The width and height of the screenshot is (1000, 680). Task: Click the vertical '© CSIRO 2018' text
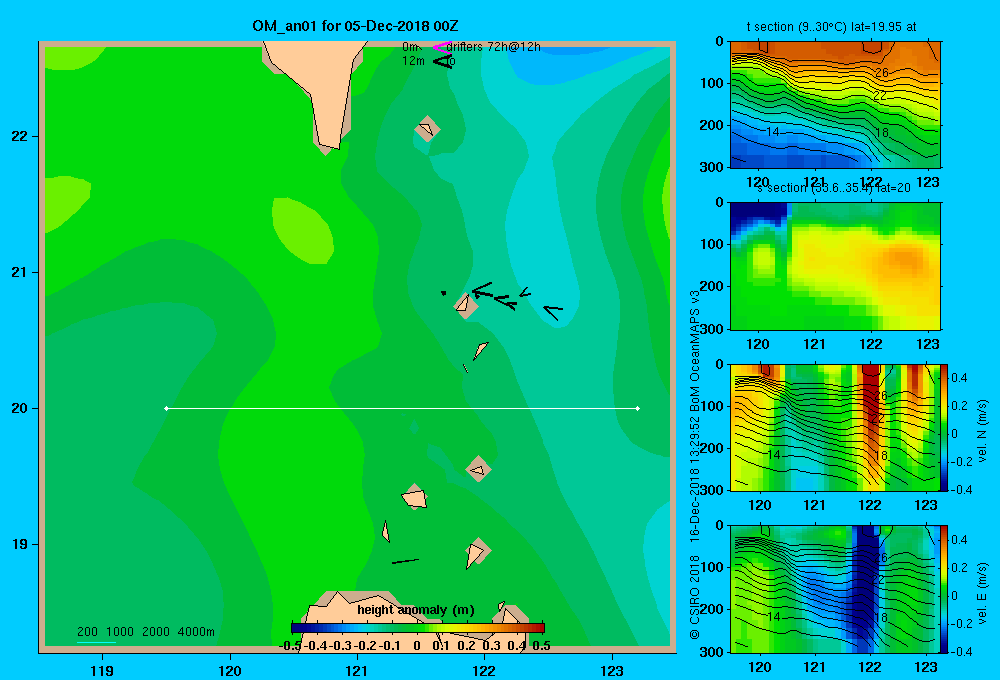point(695,597)
